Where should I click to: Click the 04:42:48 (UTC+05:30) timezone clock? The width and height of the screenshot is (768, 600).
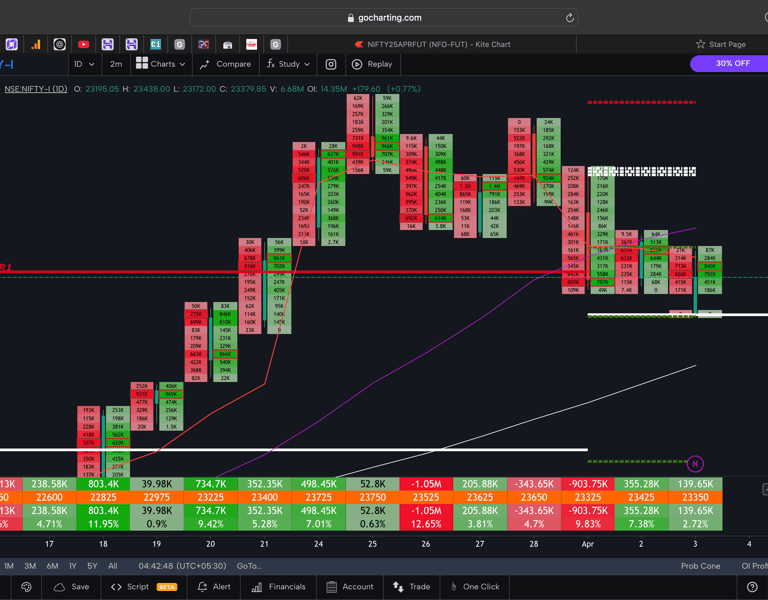pos(182,566)
